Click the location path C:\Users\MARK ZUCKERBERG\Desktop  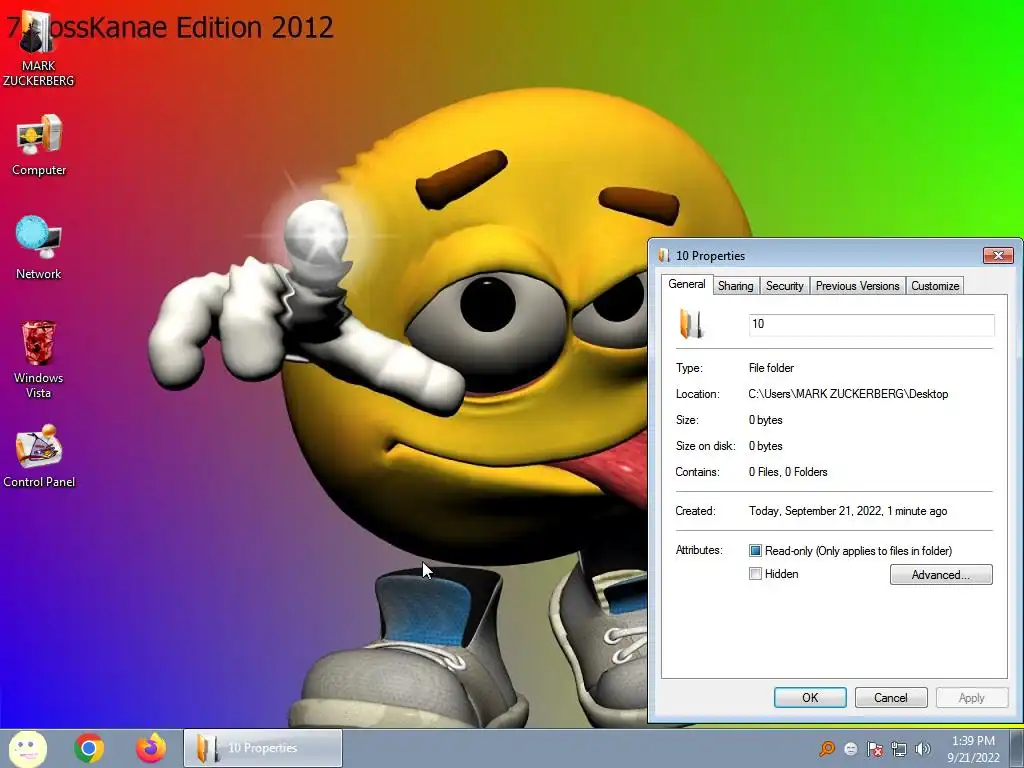point(848,394)
